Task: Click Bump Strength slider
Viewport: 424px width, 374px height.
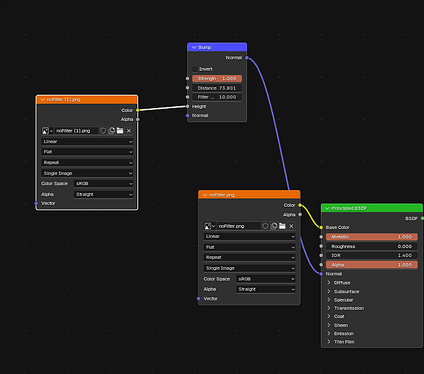Action: pyautogui.click(x=217, y=79)
